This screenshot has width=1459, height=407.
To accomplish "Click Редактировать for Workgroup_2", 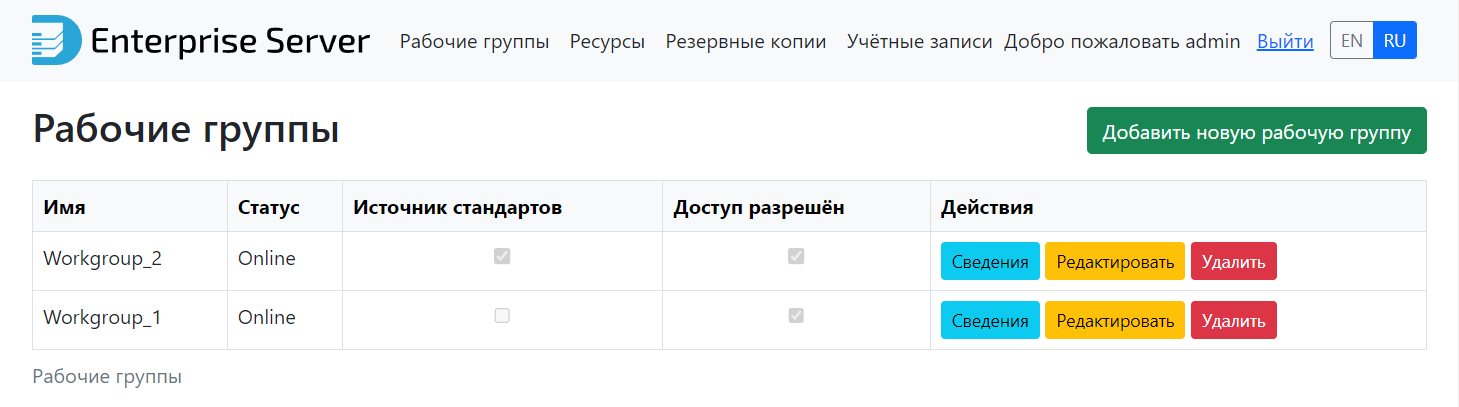I will click(x=1115, y=262).
